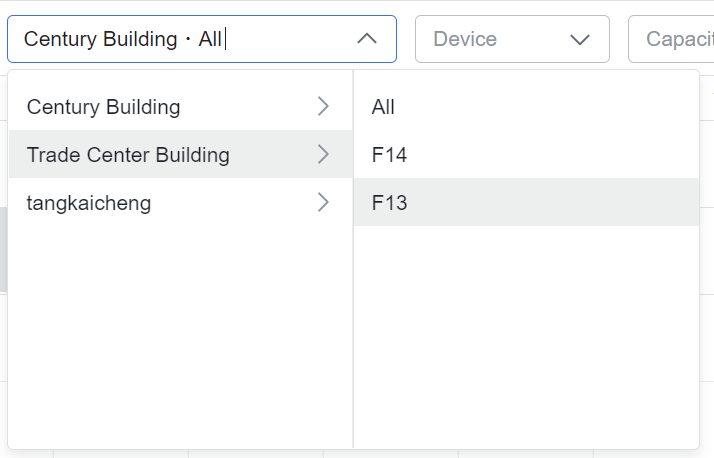
Task: Expand tangkaicheng via its right chevron
Action: 322,203
